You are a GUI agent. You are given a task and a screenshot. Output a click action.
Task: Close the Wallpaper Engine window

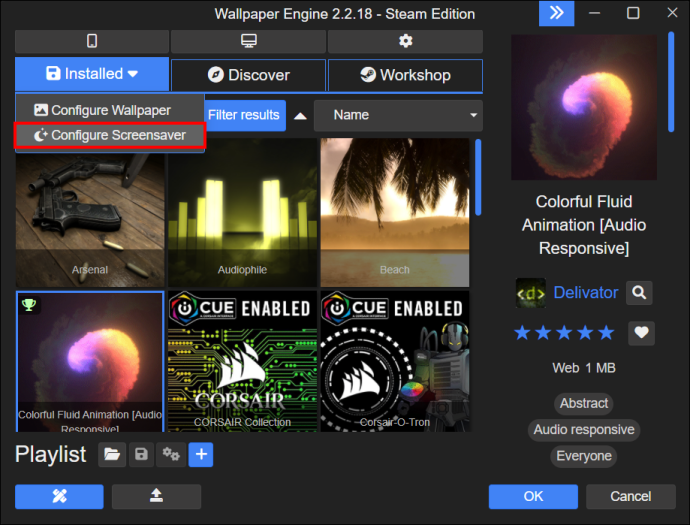tap(672, 13)
